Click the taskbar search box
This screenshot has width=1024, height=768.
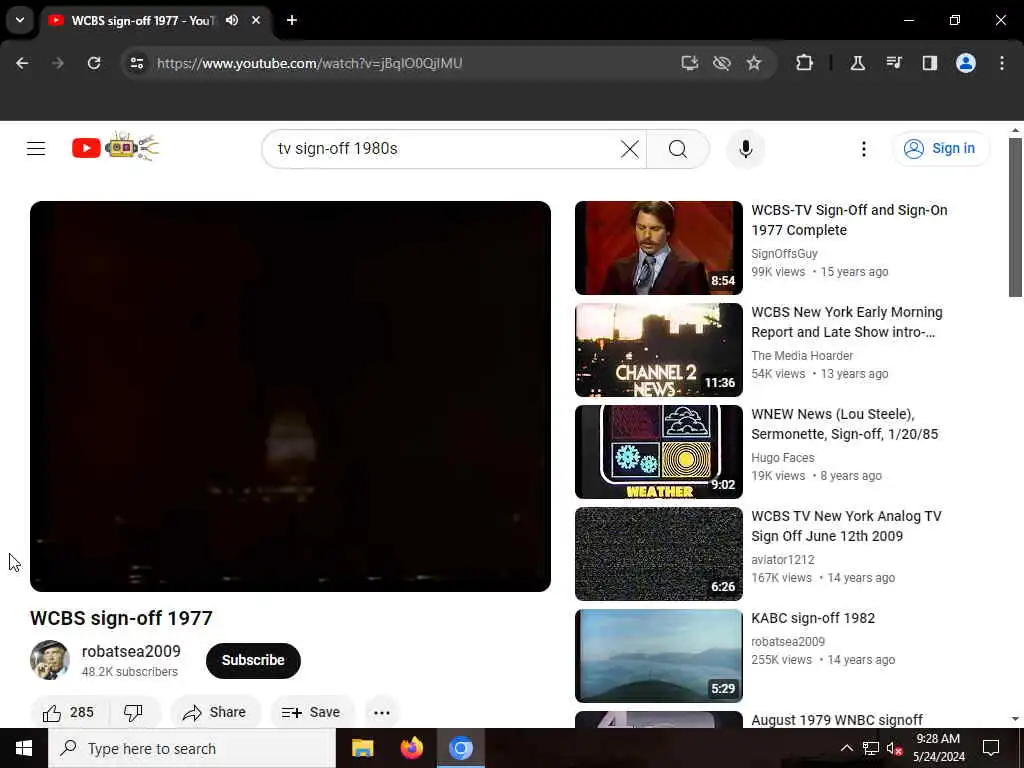click(191, 748)
